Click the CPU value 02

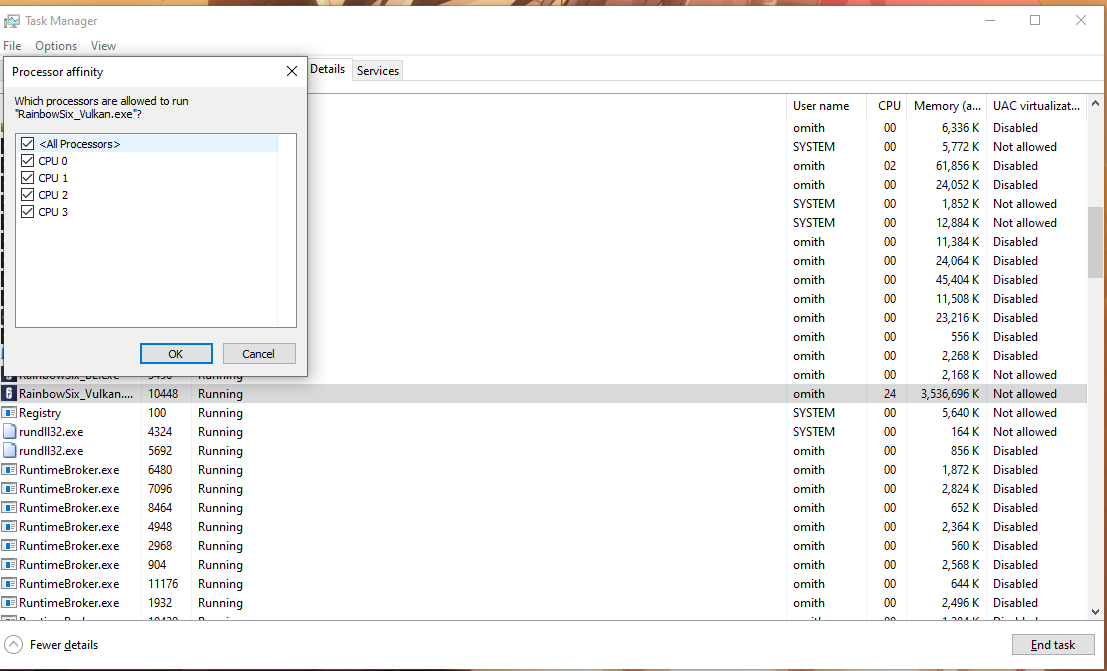tap(890, 166)
